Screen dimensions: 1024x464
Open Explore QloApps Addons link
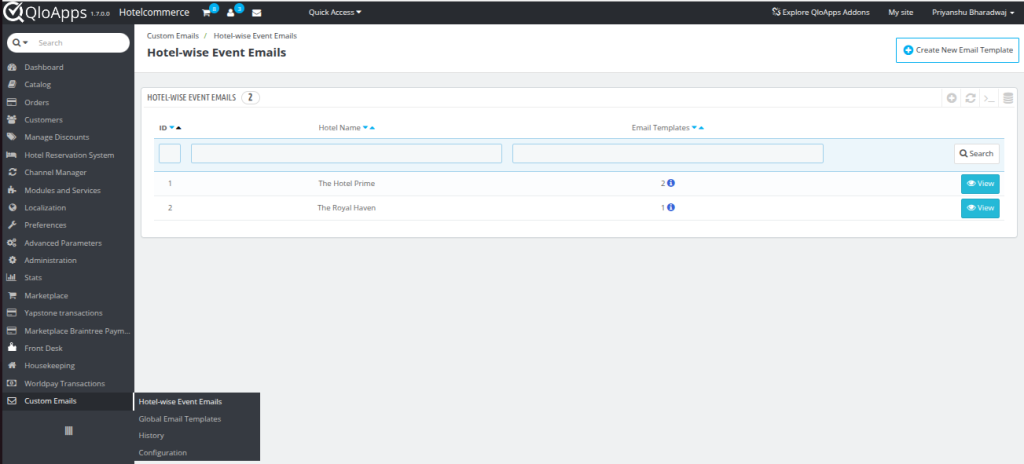[x=820, y=12]
